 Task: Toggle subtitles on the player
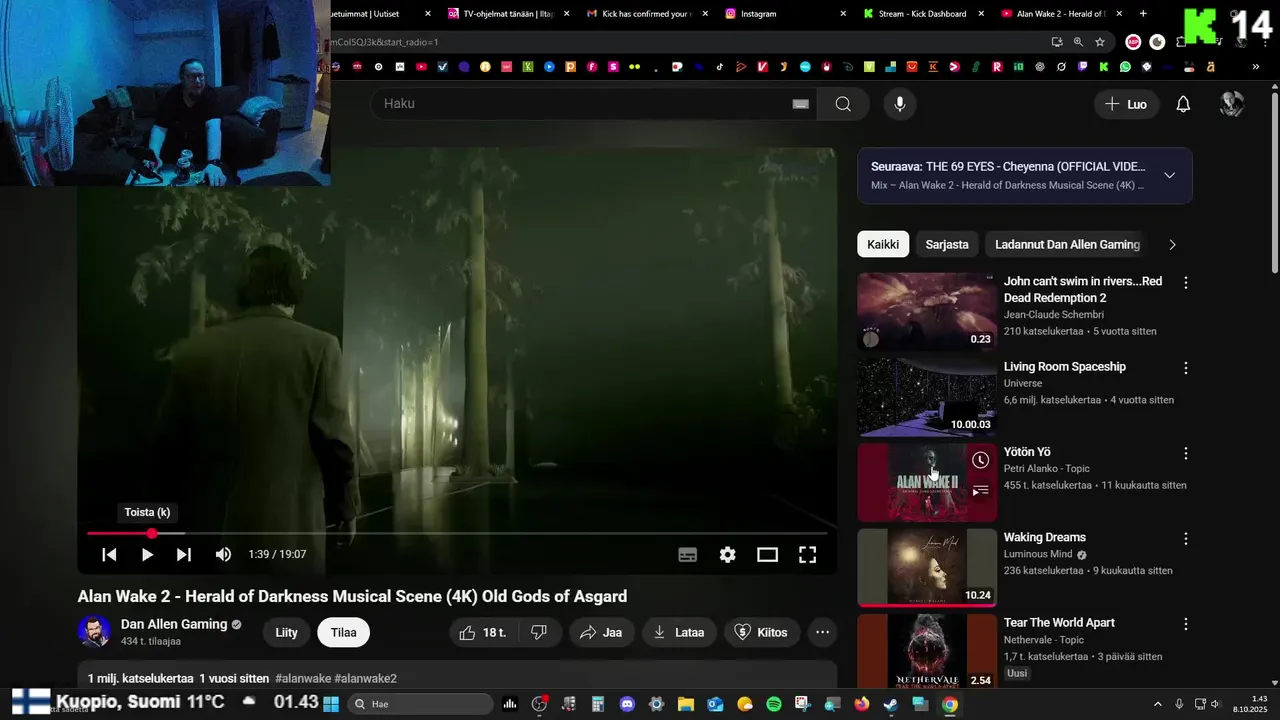click(x=687, y=554)
